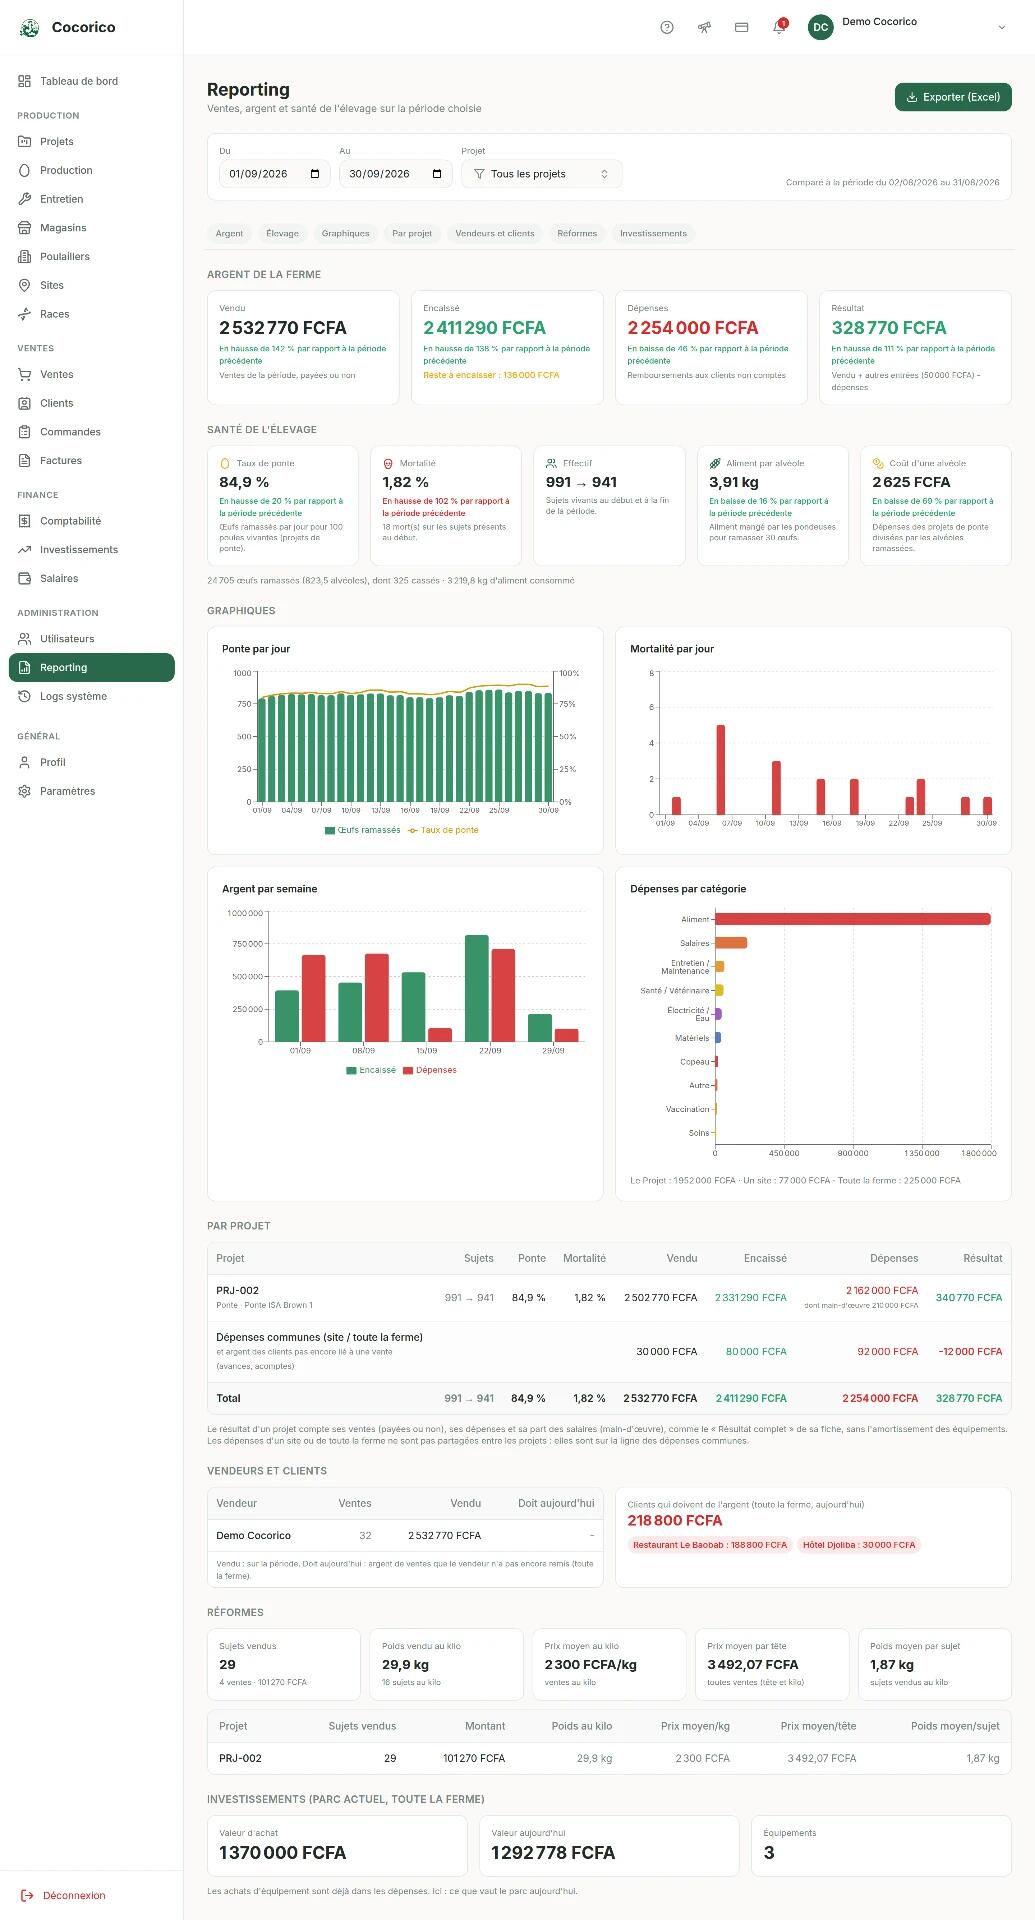The height and width of the screenshot is (1920, 1035).
Task: Click the Aliment bar in Dépenses par catégorie
Action: tap(853, 919)
